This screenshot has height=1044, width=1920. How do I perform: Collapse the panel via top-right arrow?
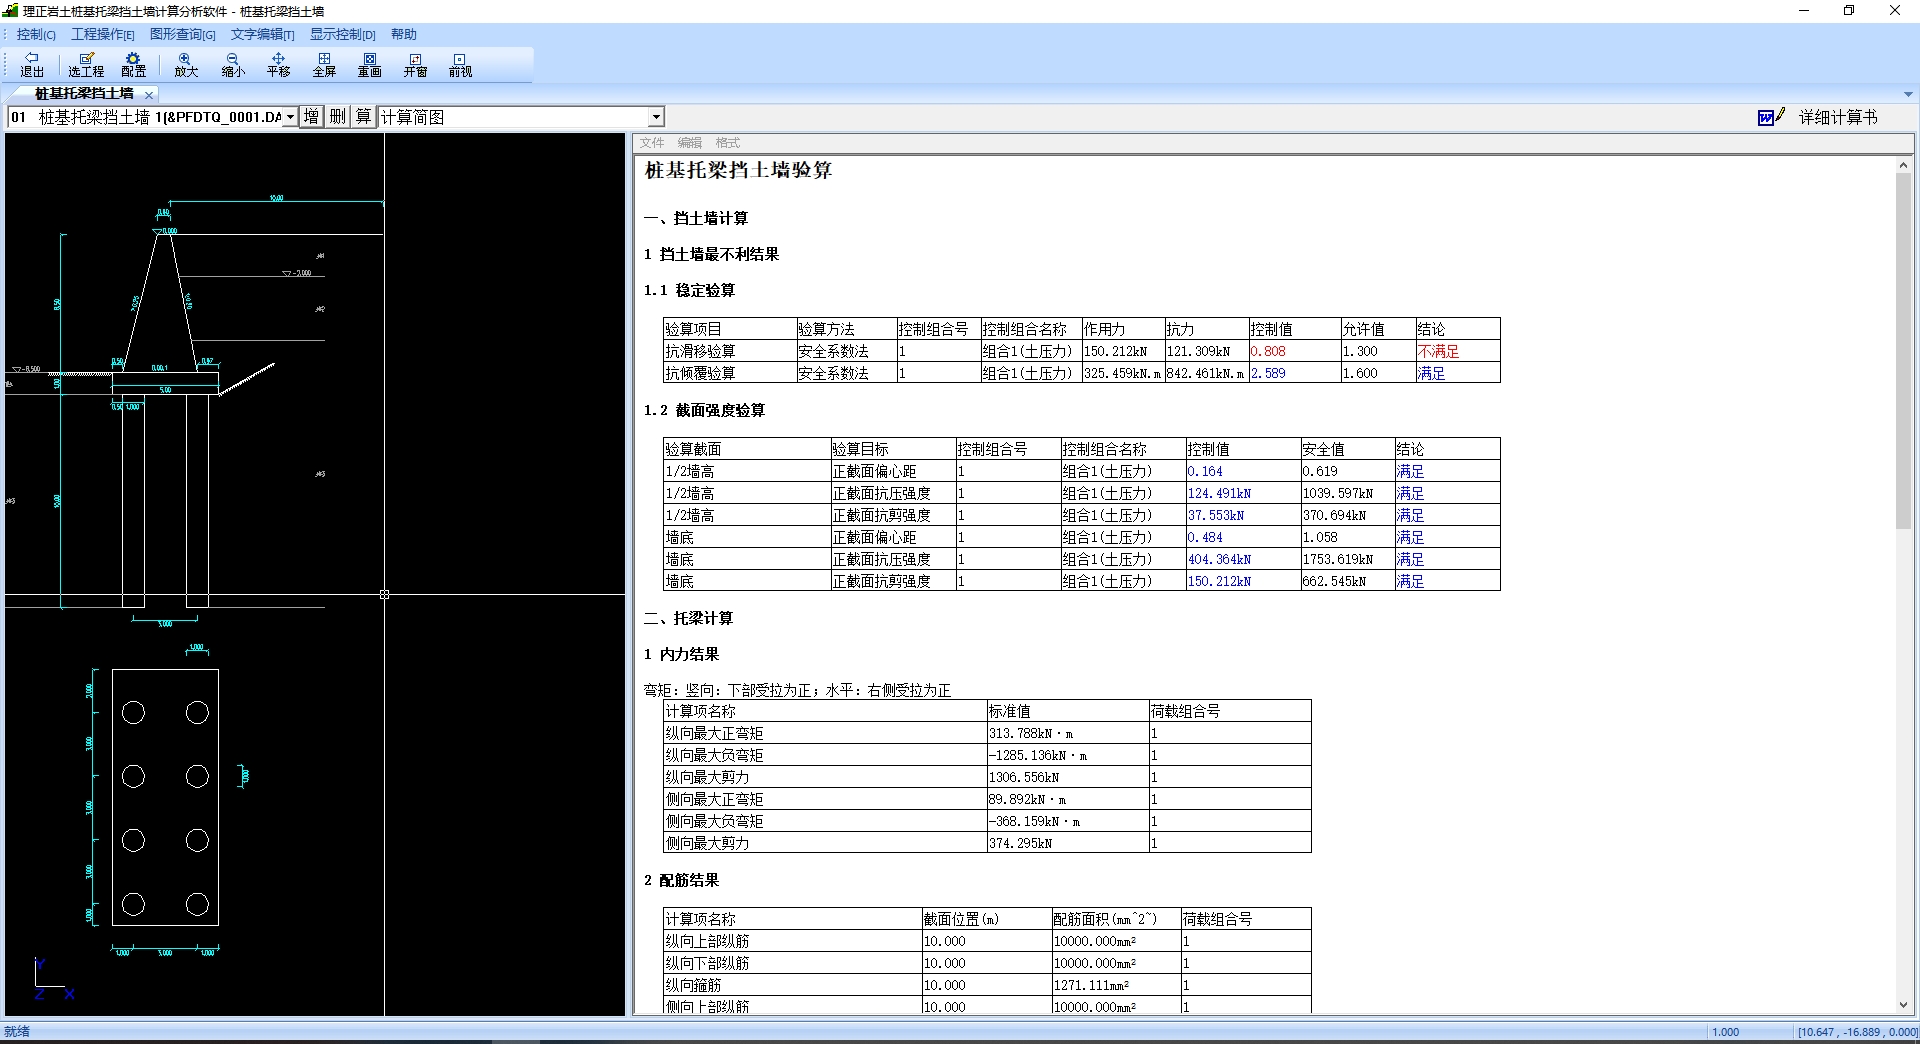point(1908,94)
